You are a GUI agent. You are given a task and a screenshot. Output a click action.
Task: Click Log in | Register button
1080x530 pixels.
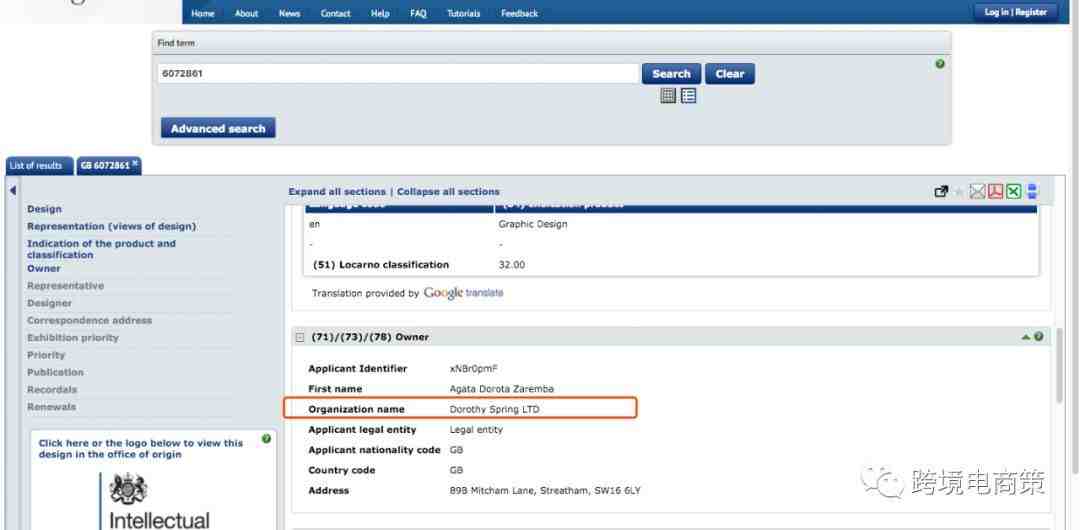1015,12
